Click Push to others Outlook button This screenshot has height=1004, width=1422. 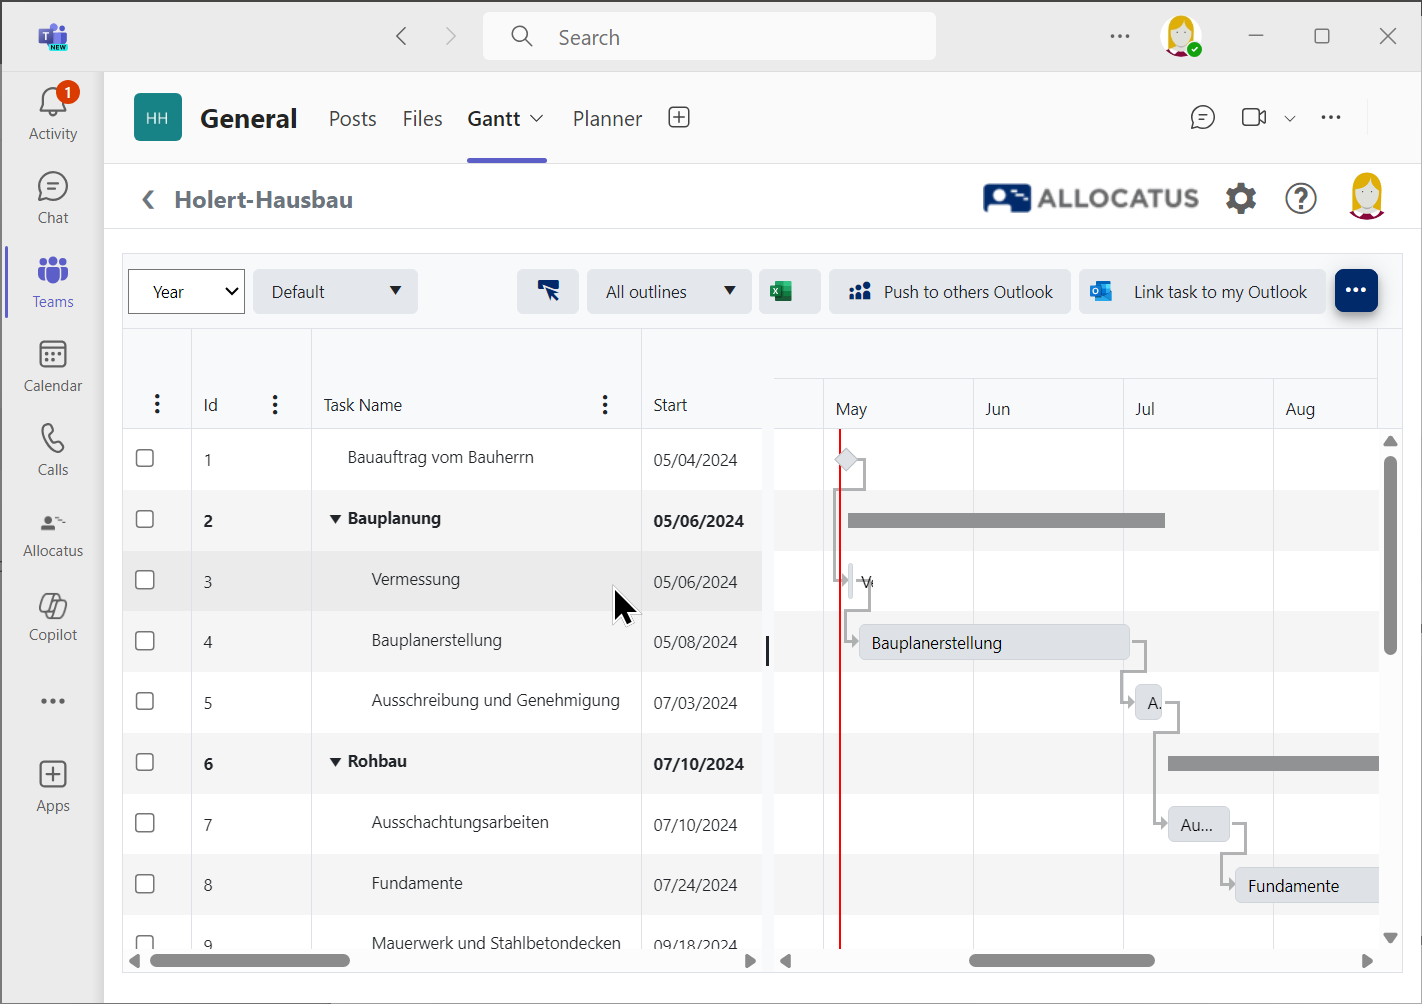coord(949,291)
